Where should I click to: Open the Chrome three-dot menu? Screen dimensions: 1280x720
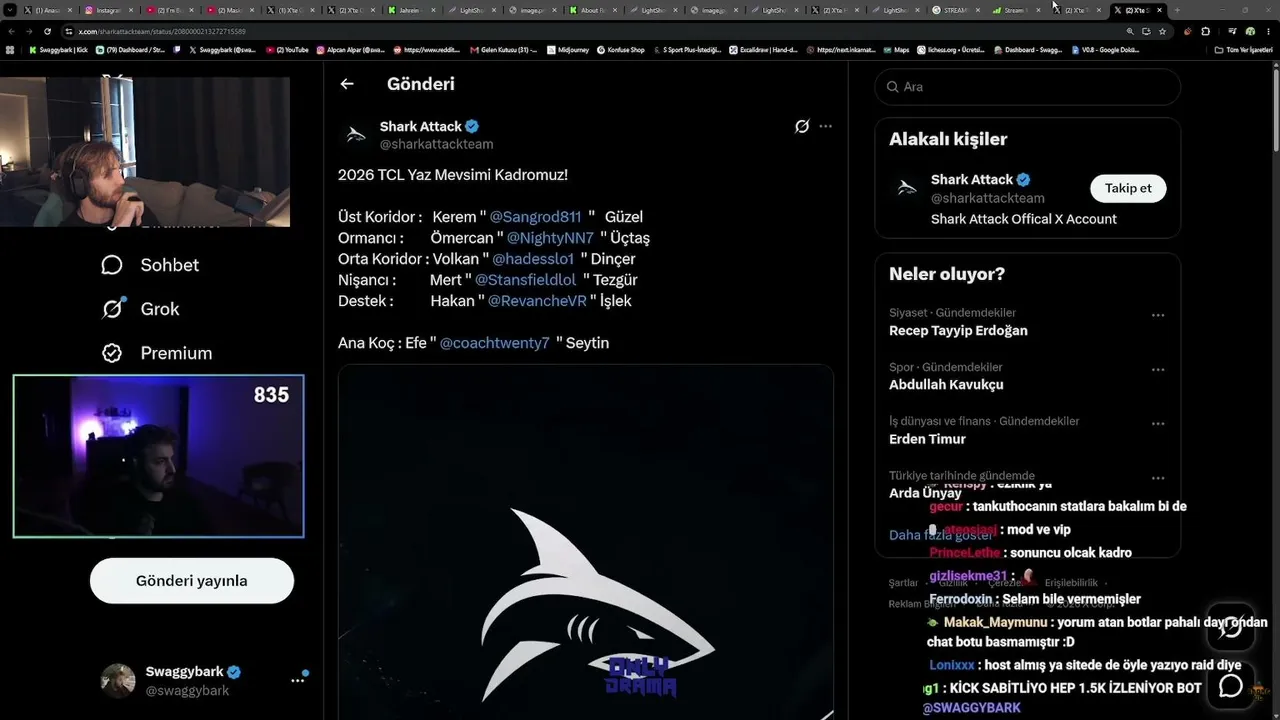click(1268, 31)
